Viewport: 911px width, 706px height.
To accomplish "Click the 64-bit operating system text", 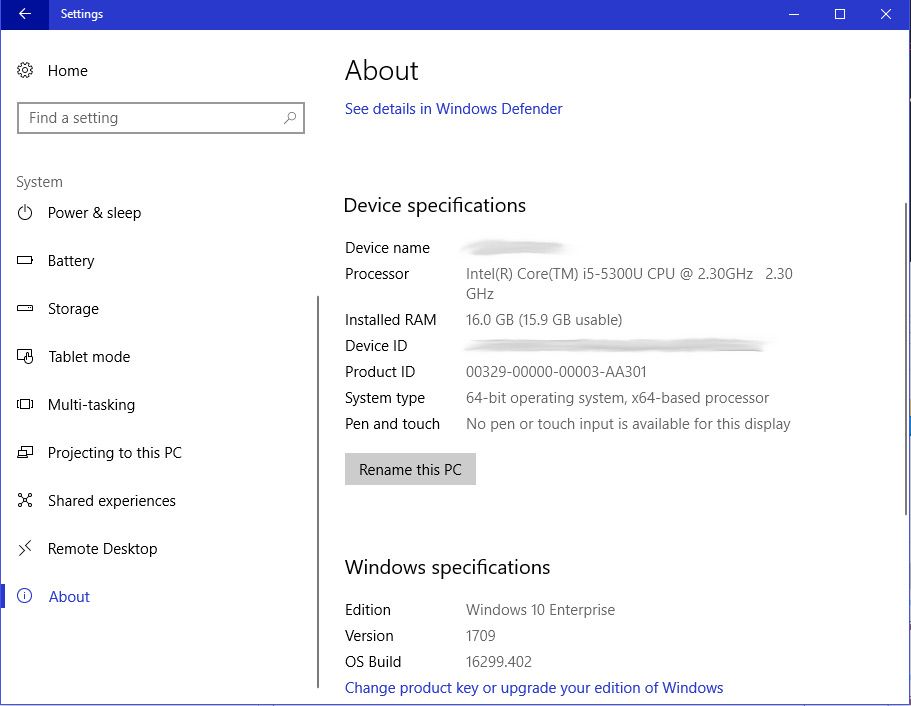I will [x=617, y=398].
